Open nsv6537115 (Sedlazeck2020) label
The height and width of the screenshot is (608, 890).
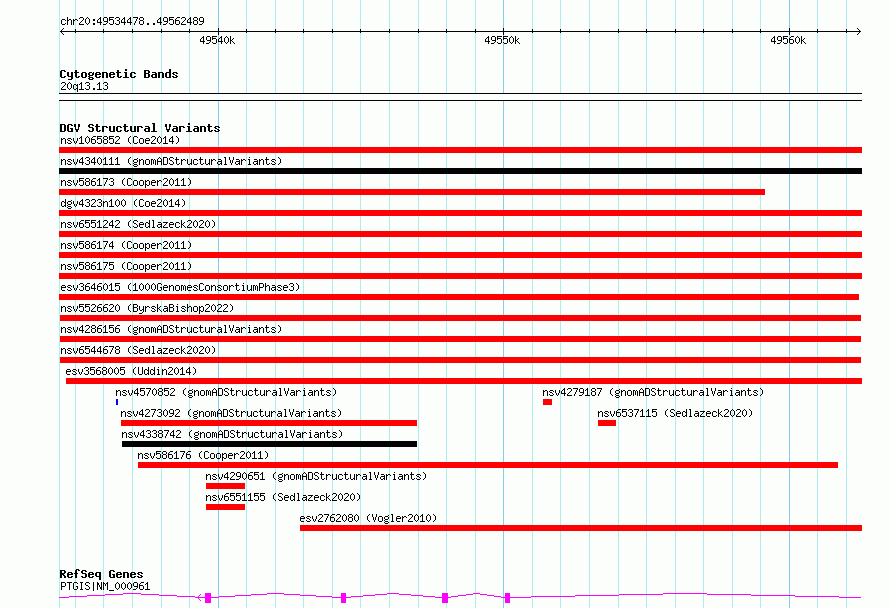tap(675, 413)
